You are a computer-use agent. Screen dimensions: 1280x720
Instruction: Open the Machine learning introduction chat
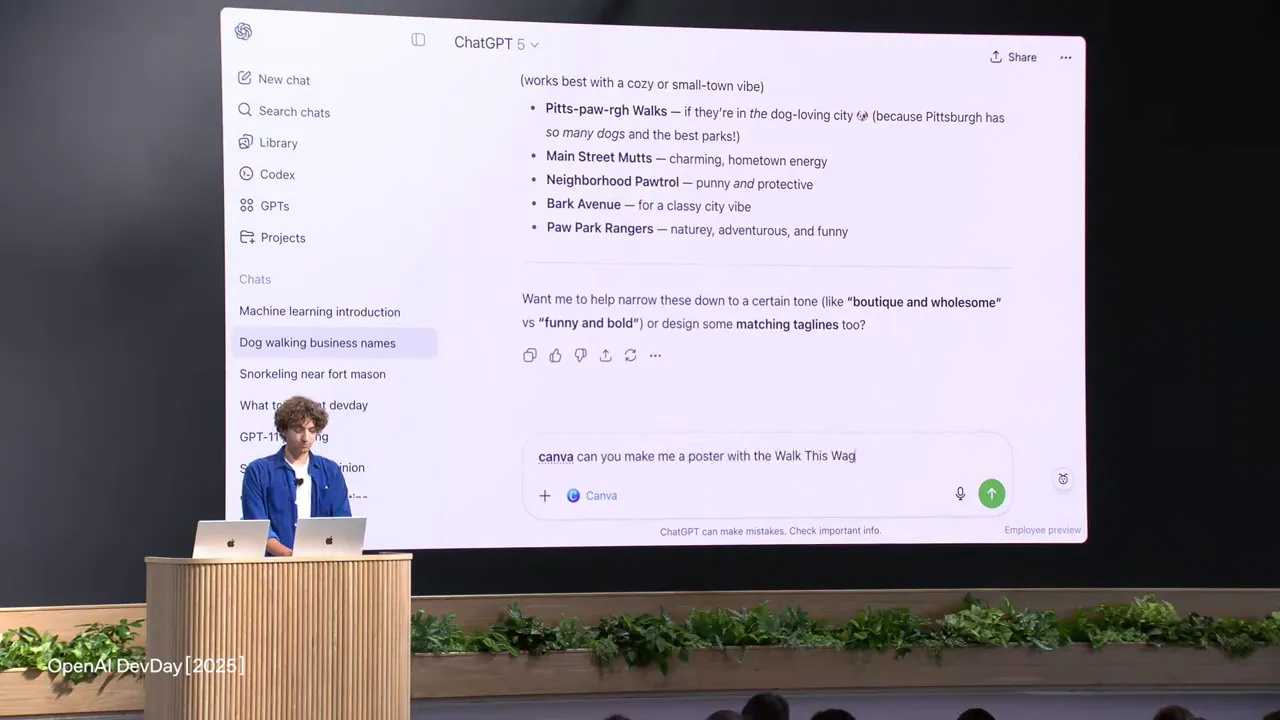tap(319, 312)
